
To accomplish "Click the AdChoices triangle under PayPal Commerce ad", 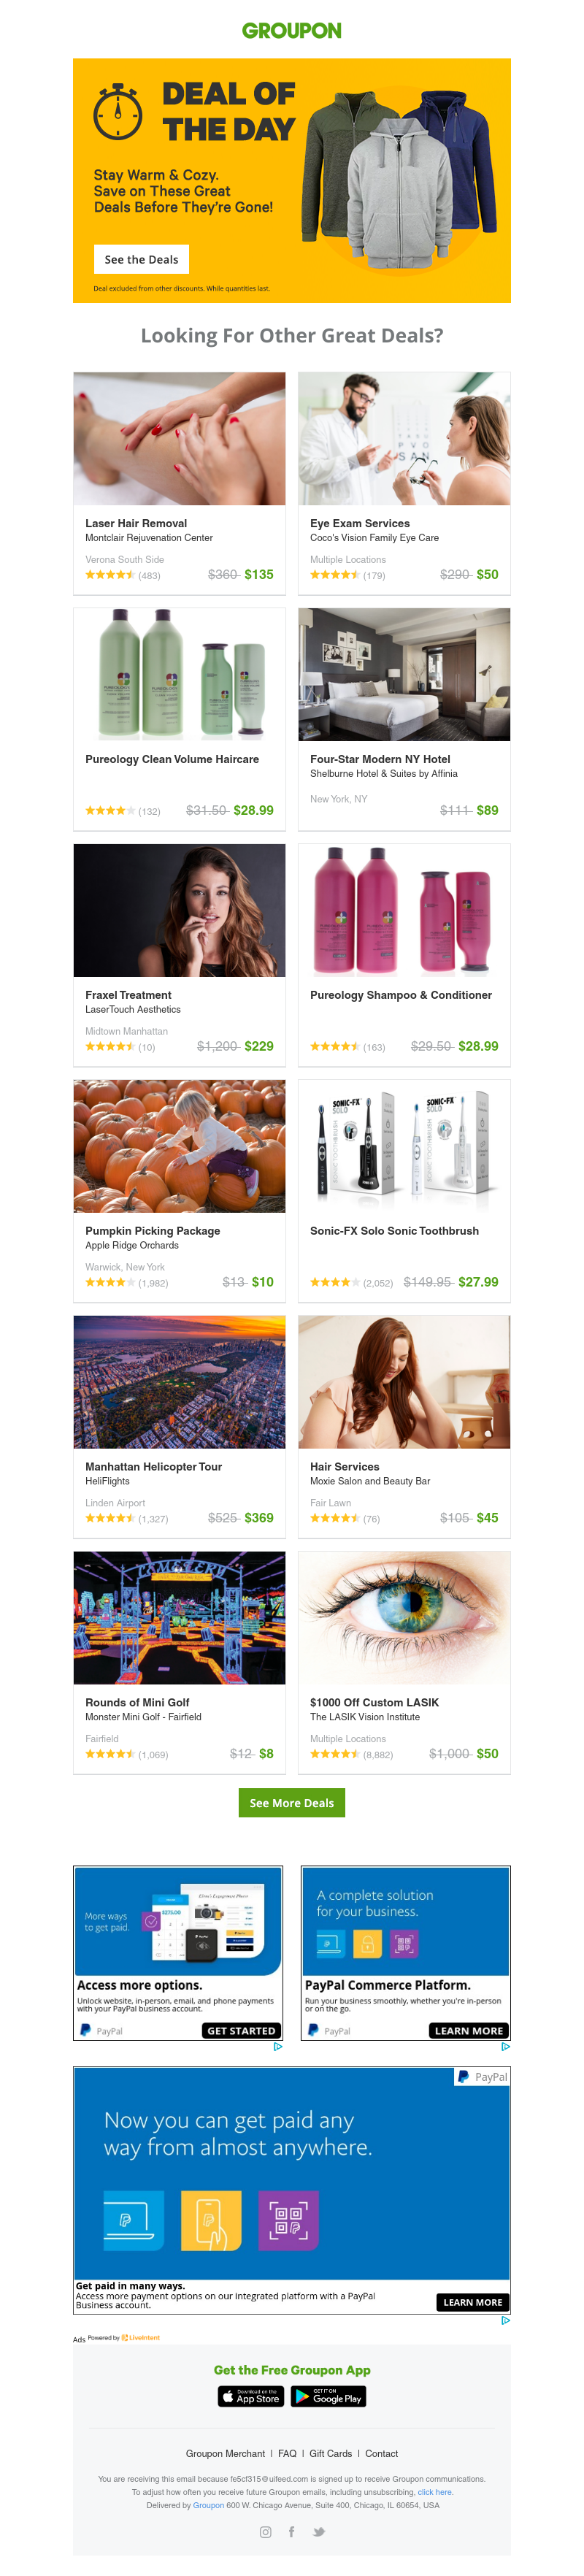I will click(x=505, y=2046).
